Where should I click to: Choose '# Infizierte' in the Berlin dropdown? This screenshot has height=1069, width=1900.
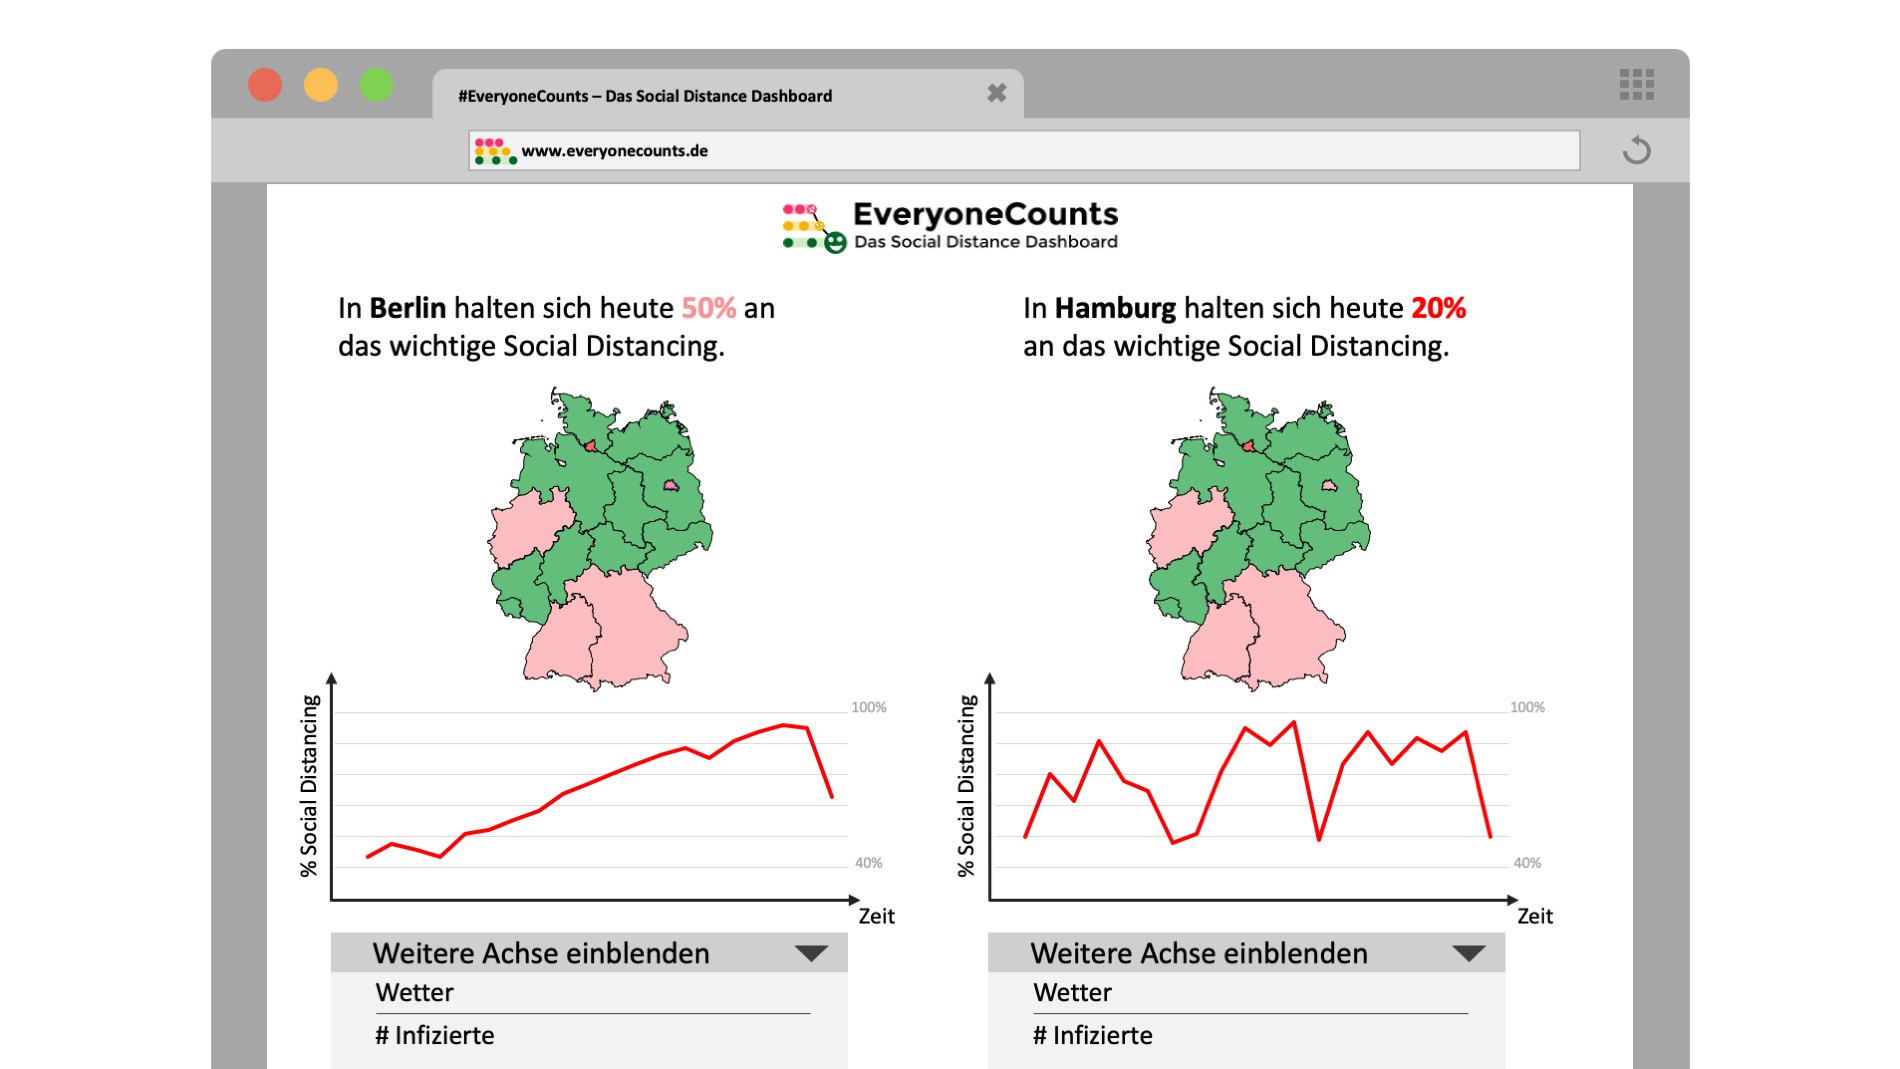point(435,1036)
